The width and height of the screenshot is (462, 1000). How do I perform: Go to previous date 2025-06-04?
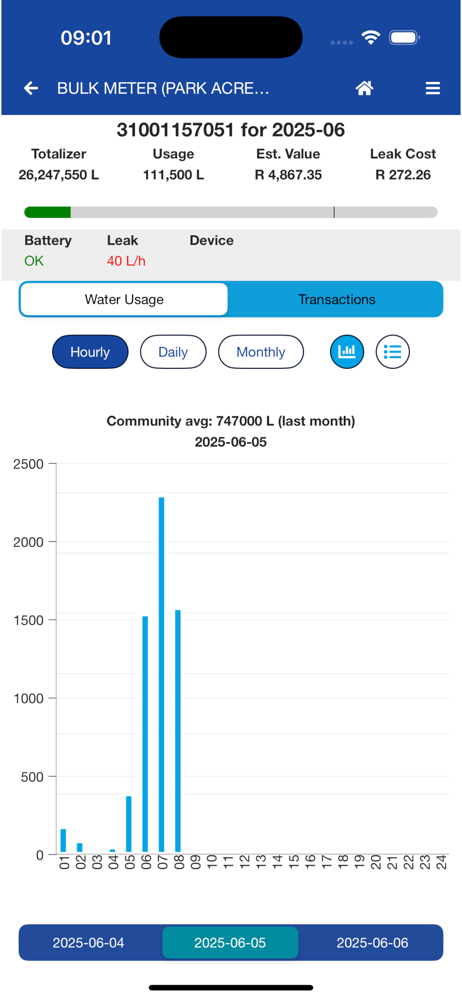pos(89,943)
